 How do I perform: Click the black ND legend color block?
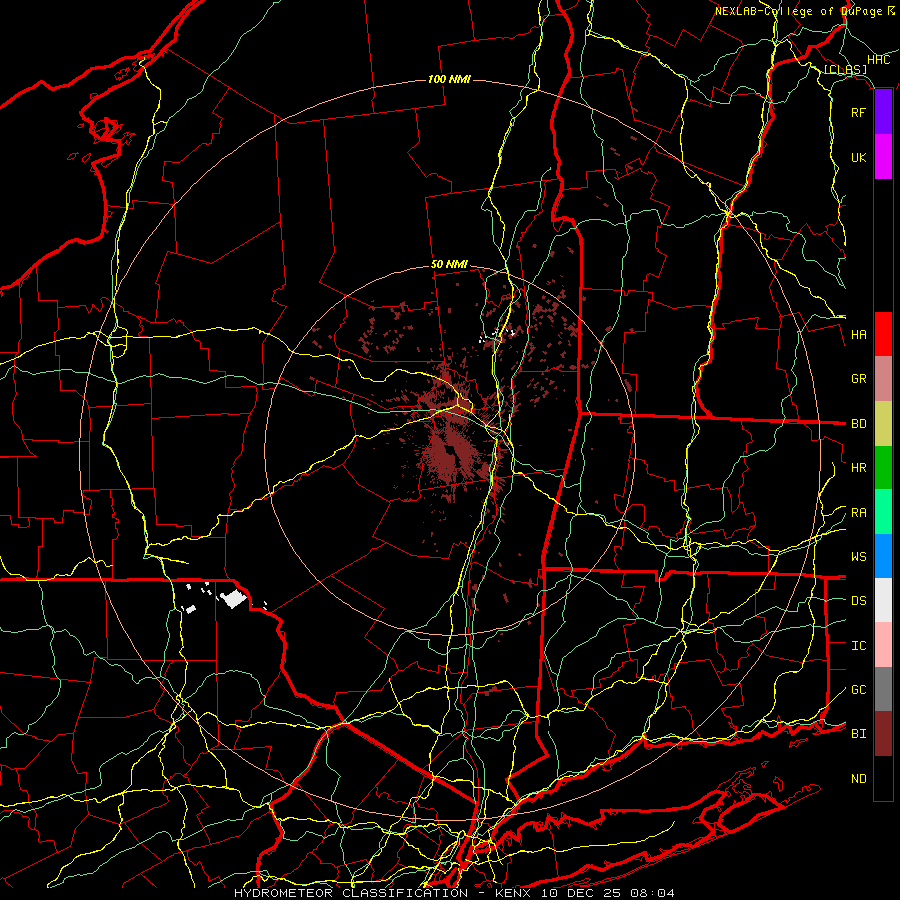(x=883, y=778)
